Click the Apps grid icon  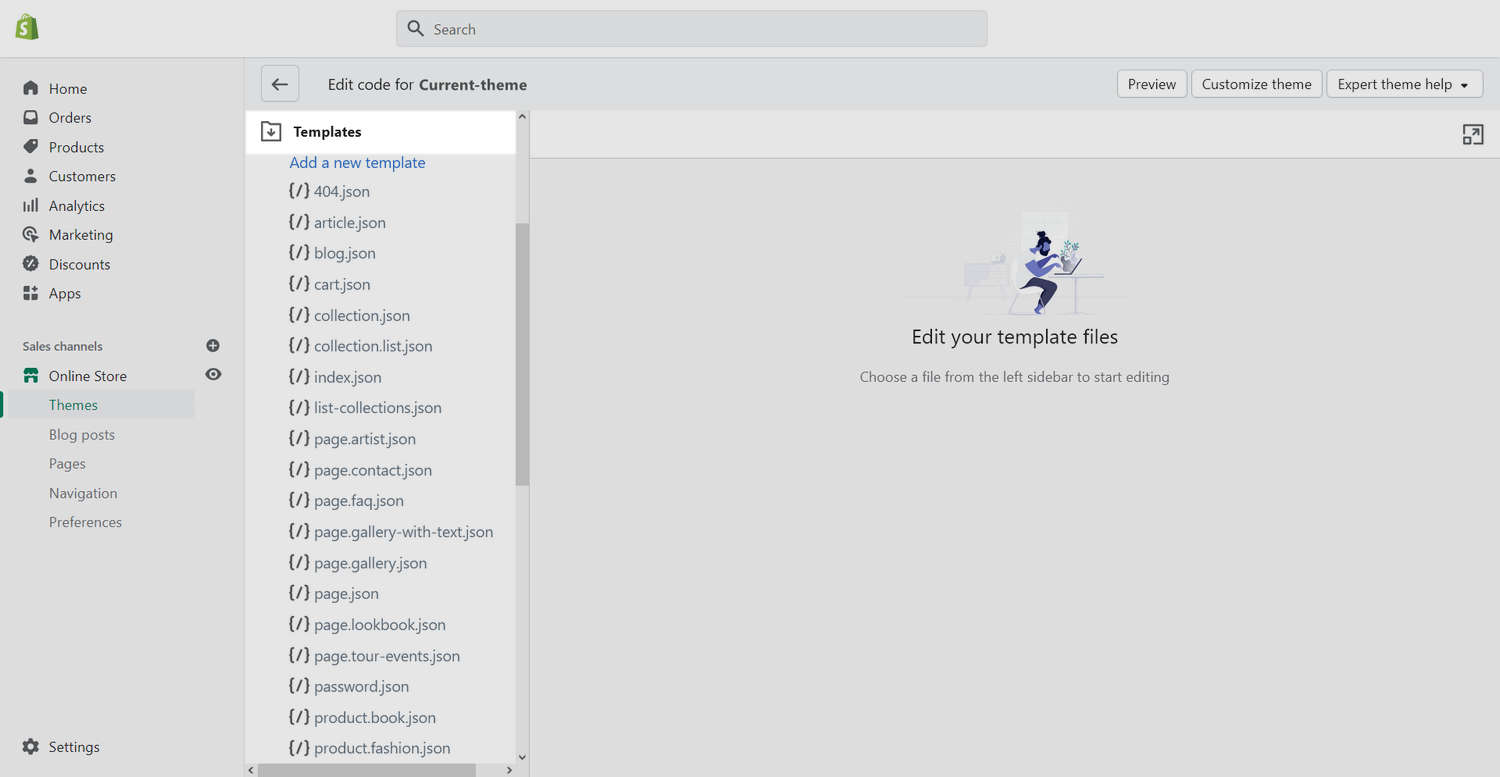tap(31, 293)
